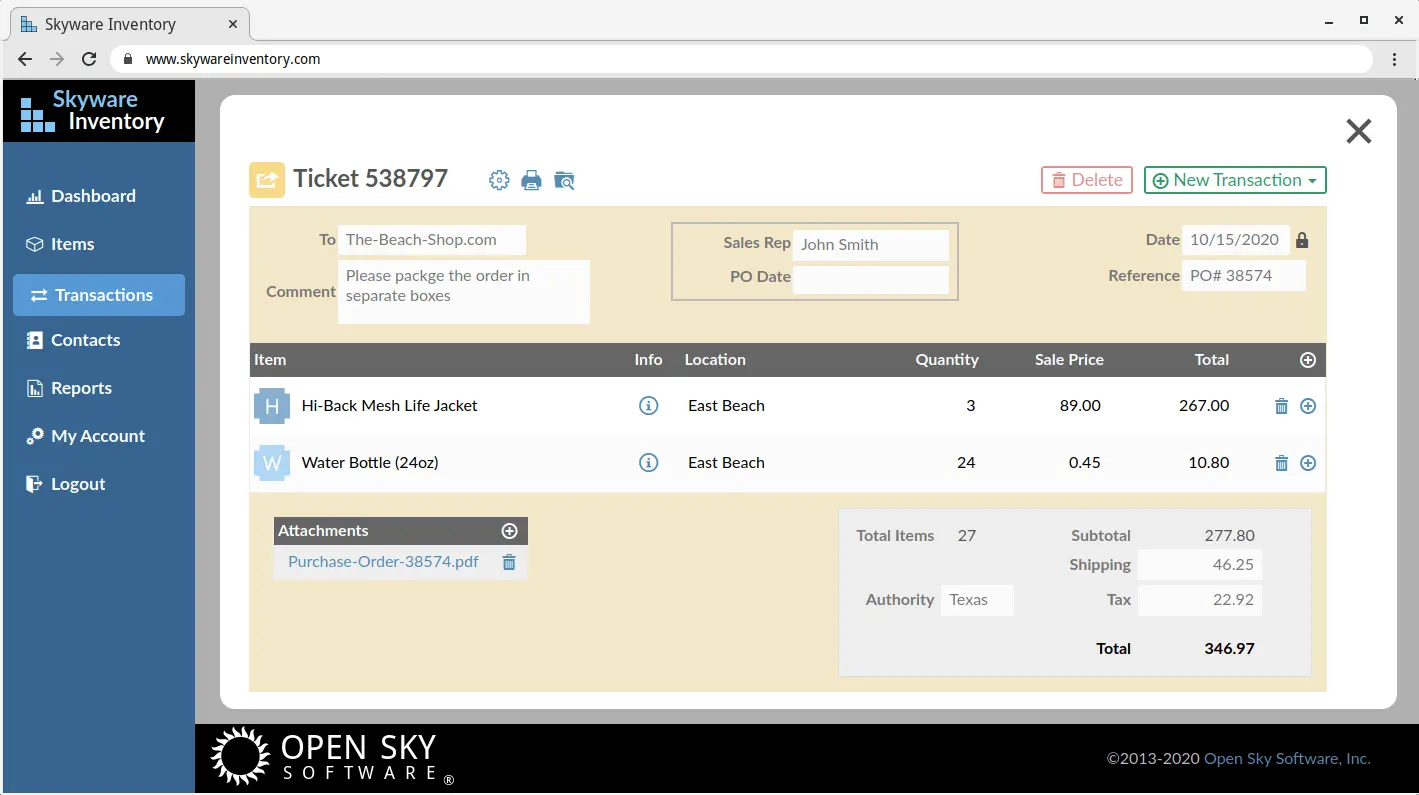
Task: Delete the Water Bottle row
Action: click(x=1281, y=463)
